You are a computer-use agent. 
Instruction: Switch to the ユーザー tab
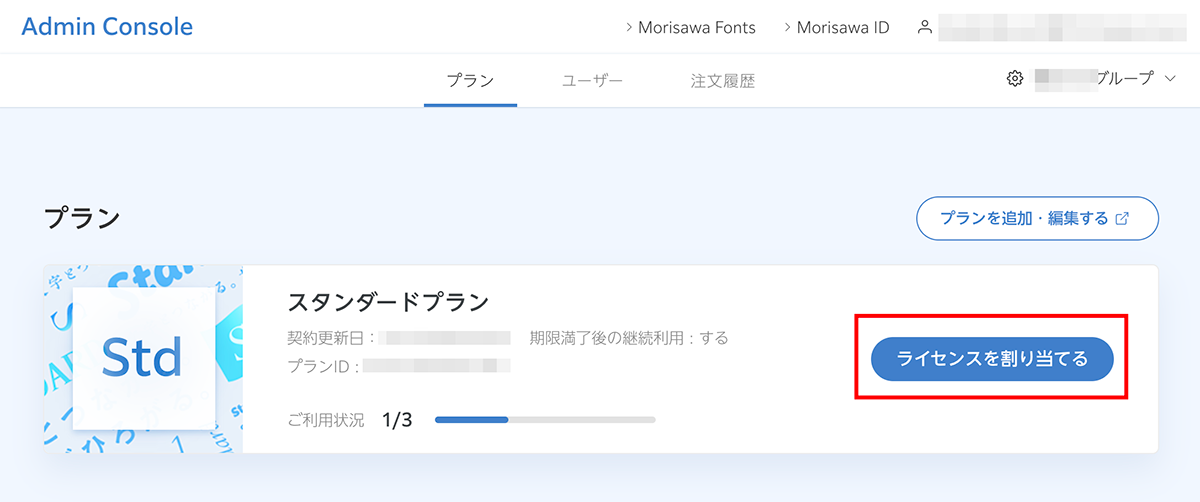[x=592, y=80]
